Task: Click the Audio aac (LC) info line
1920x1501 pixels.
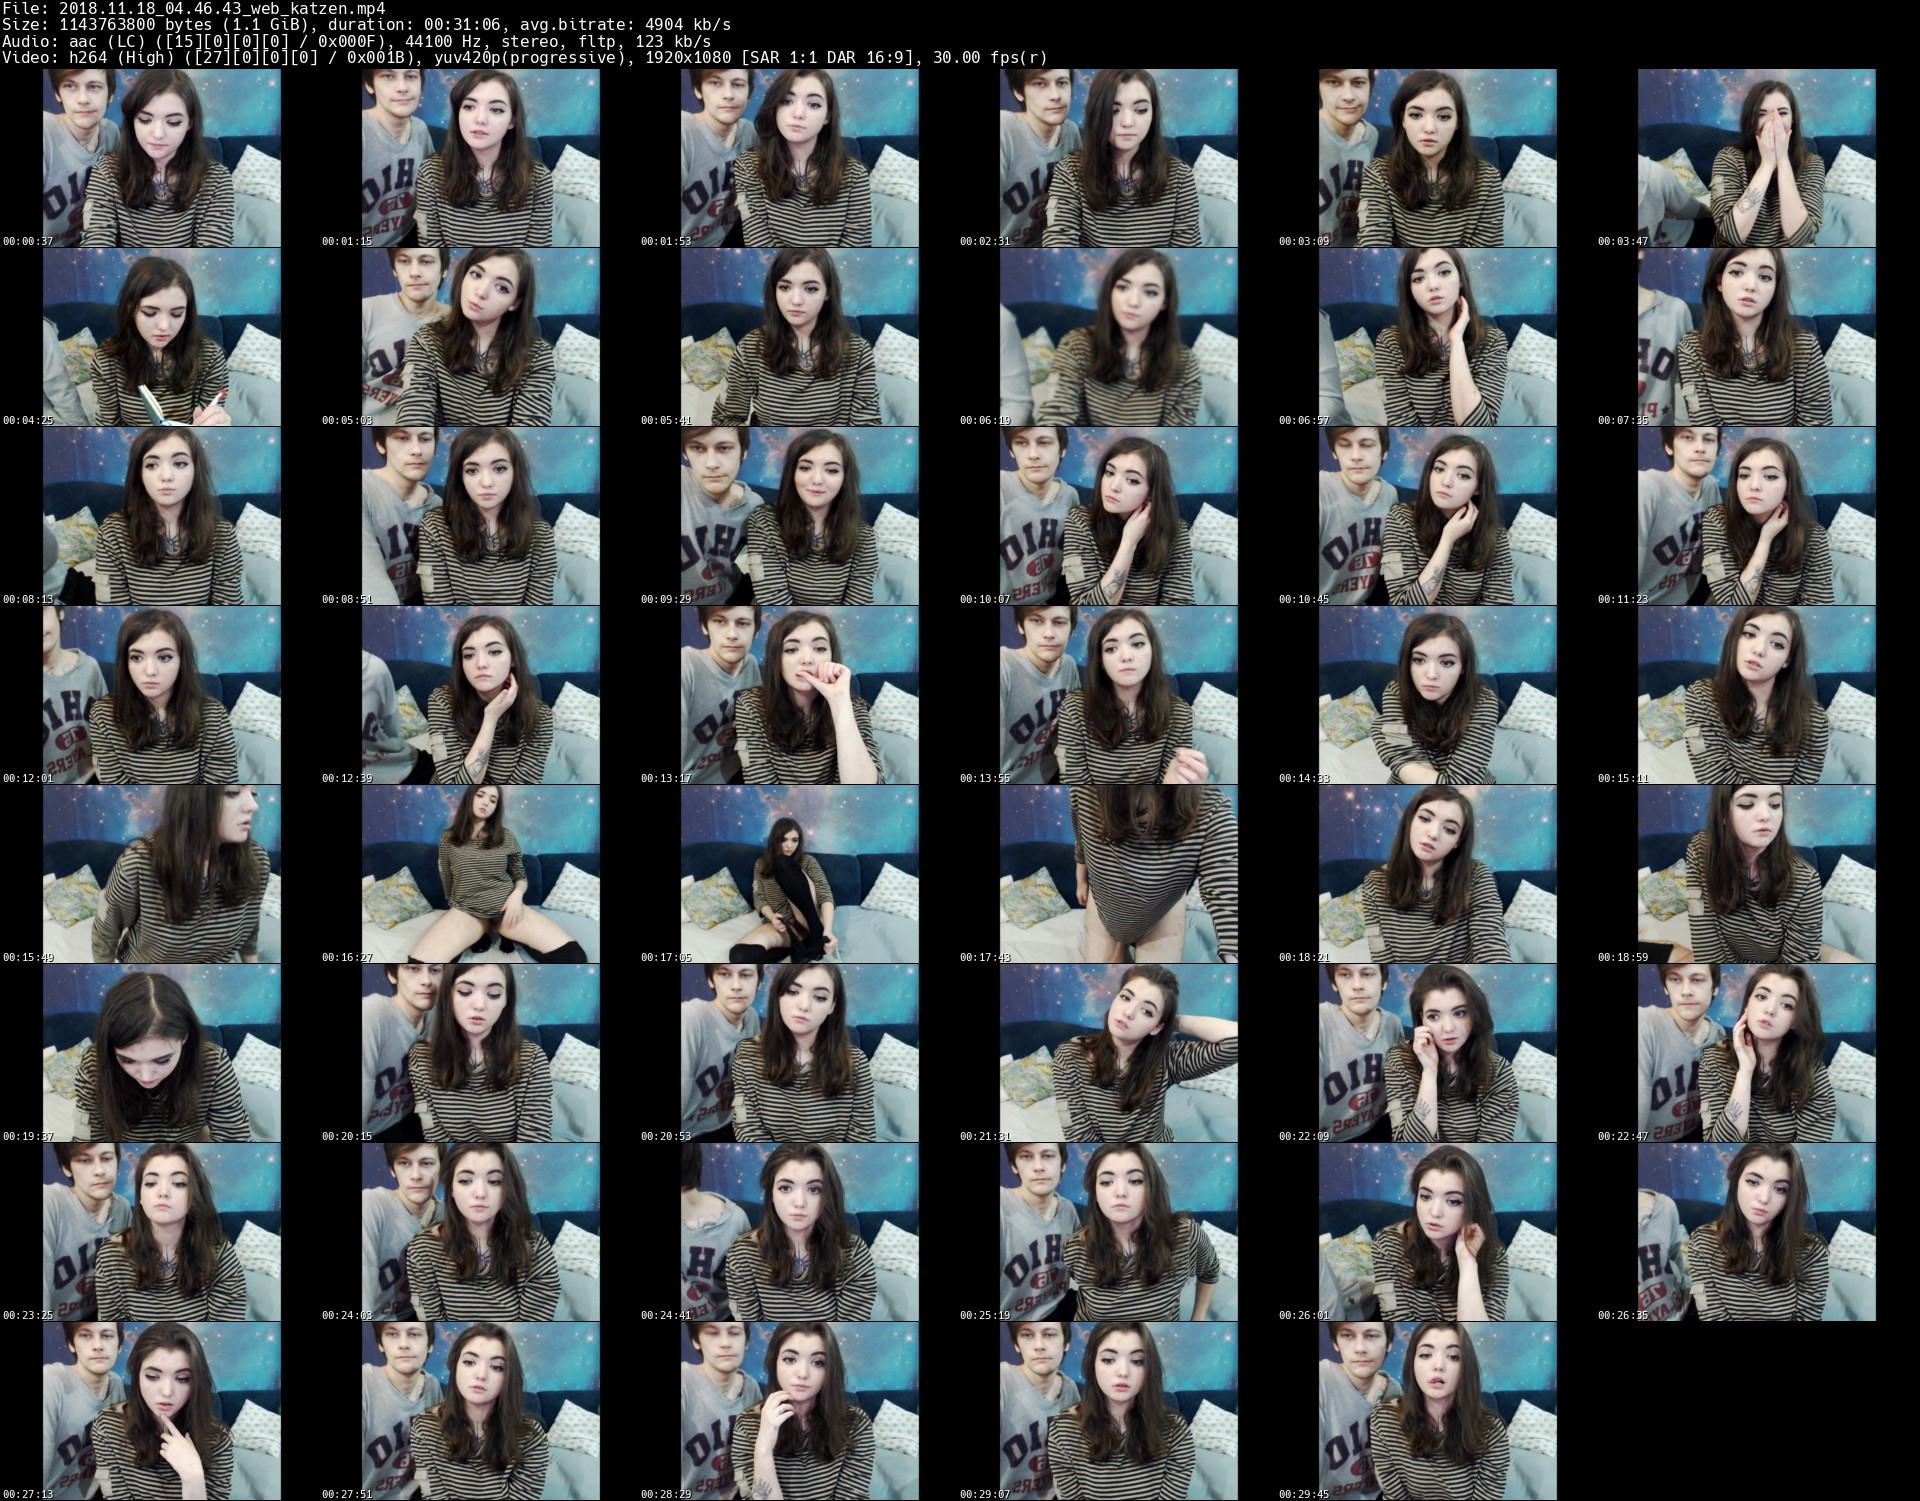Action: point(356,41)
